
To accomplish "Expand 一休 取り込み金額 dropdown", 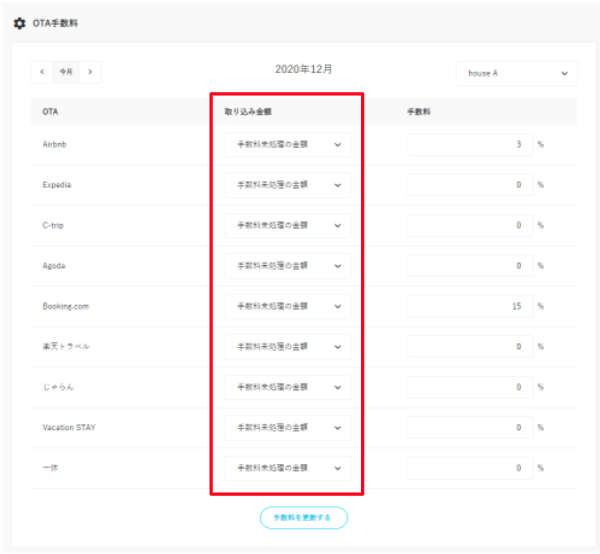I will 287,468.
